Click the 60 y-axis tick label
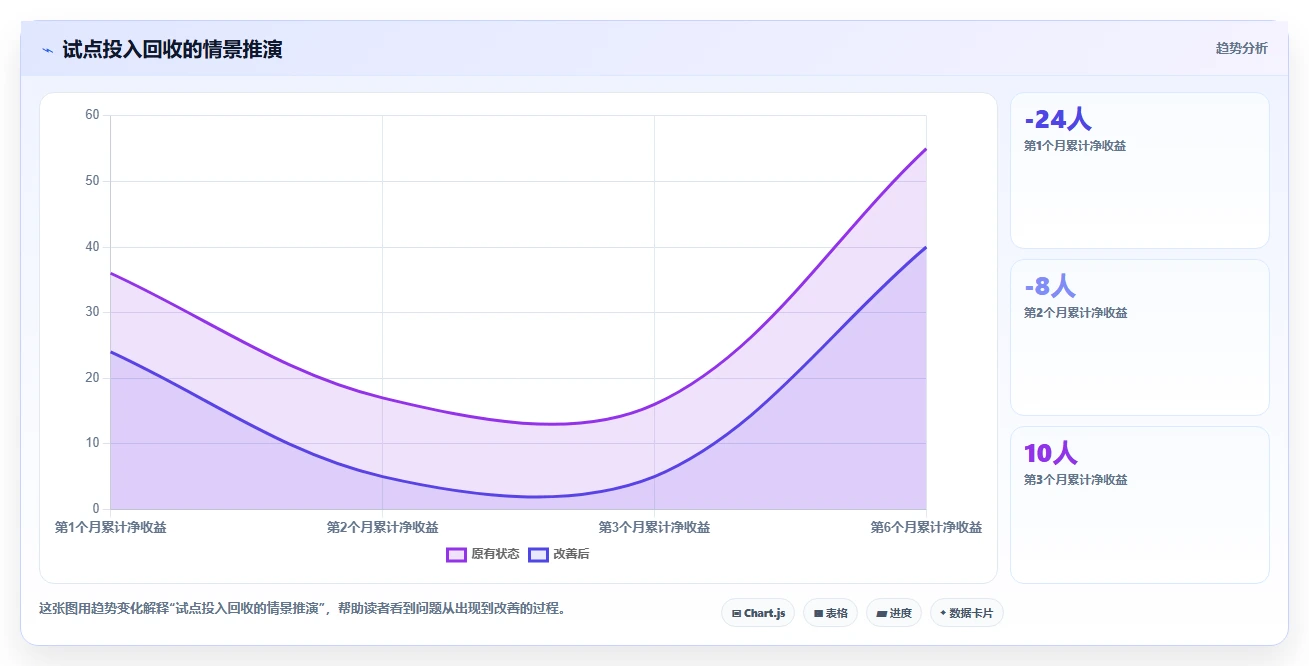The width and height of the screenshot is (1309, 666). (x=92, y=115)
